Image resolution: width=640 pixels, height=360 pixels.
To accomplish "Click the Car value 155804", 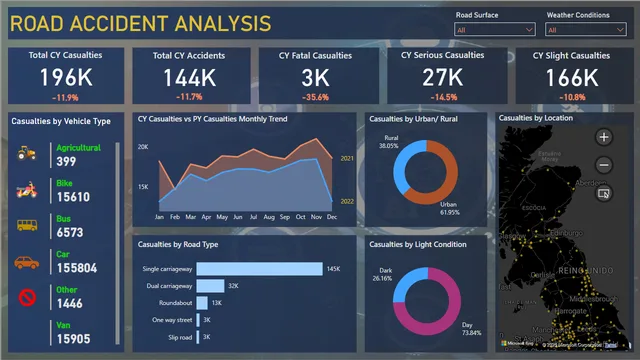I will (x=77, y=268).
